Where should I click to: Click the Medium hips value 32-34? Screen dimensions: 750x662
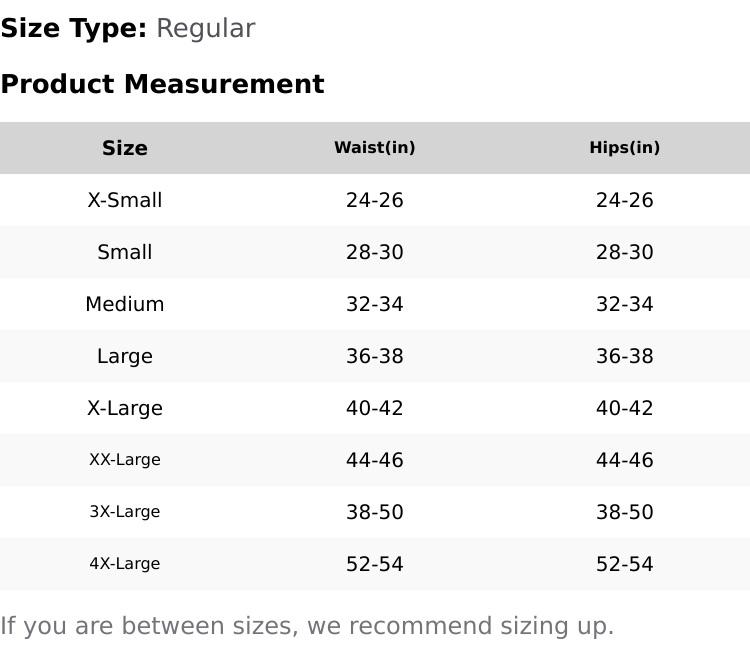pos(625,304)
